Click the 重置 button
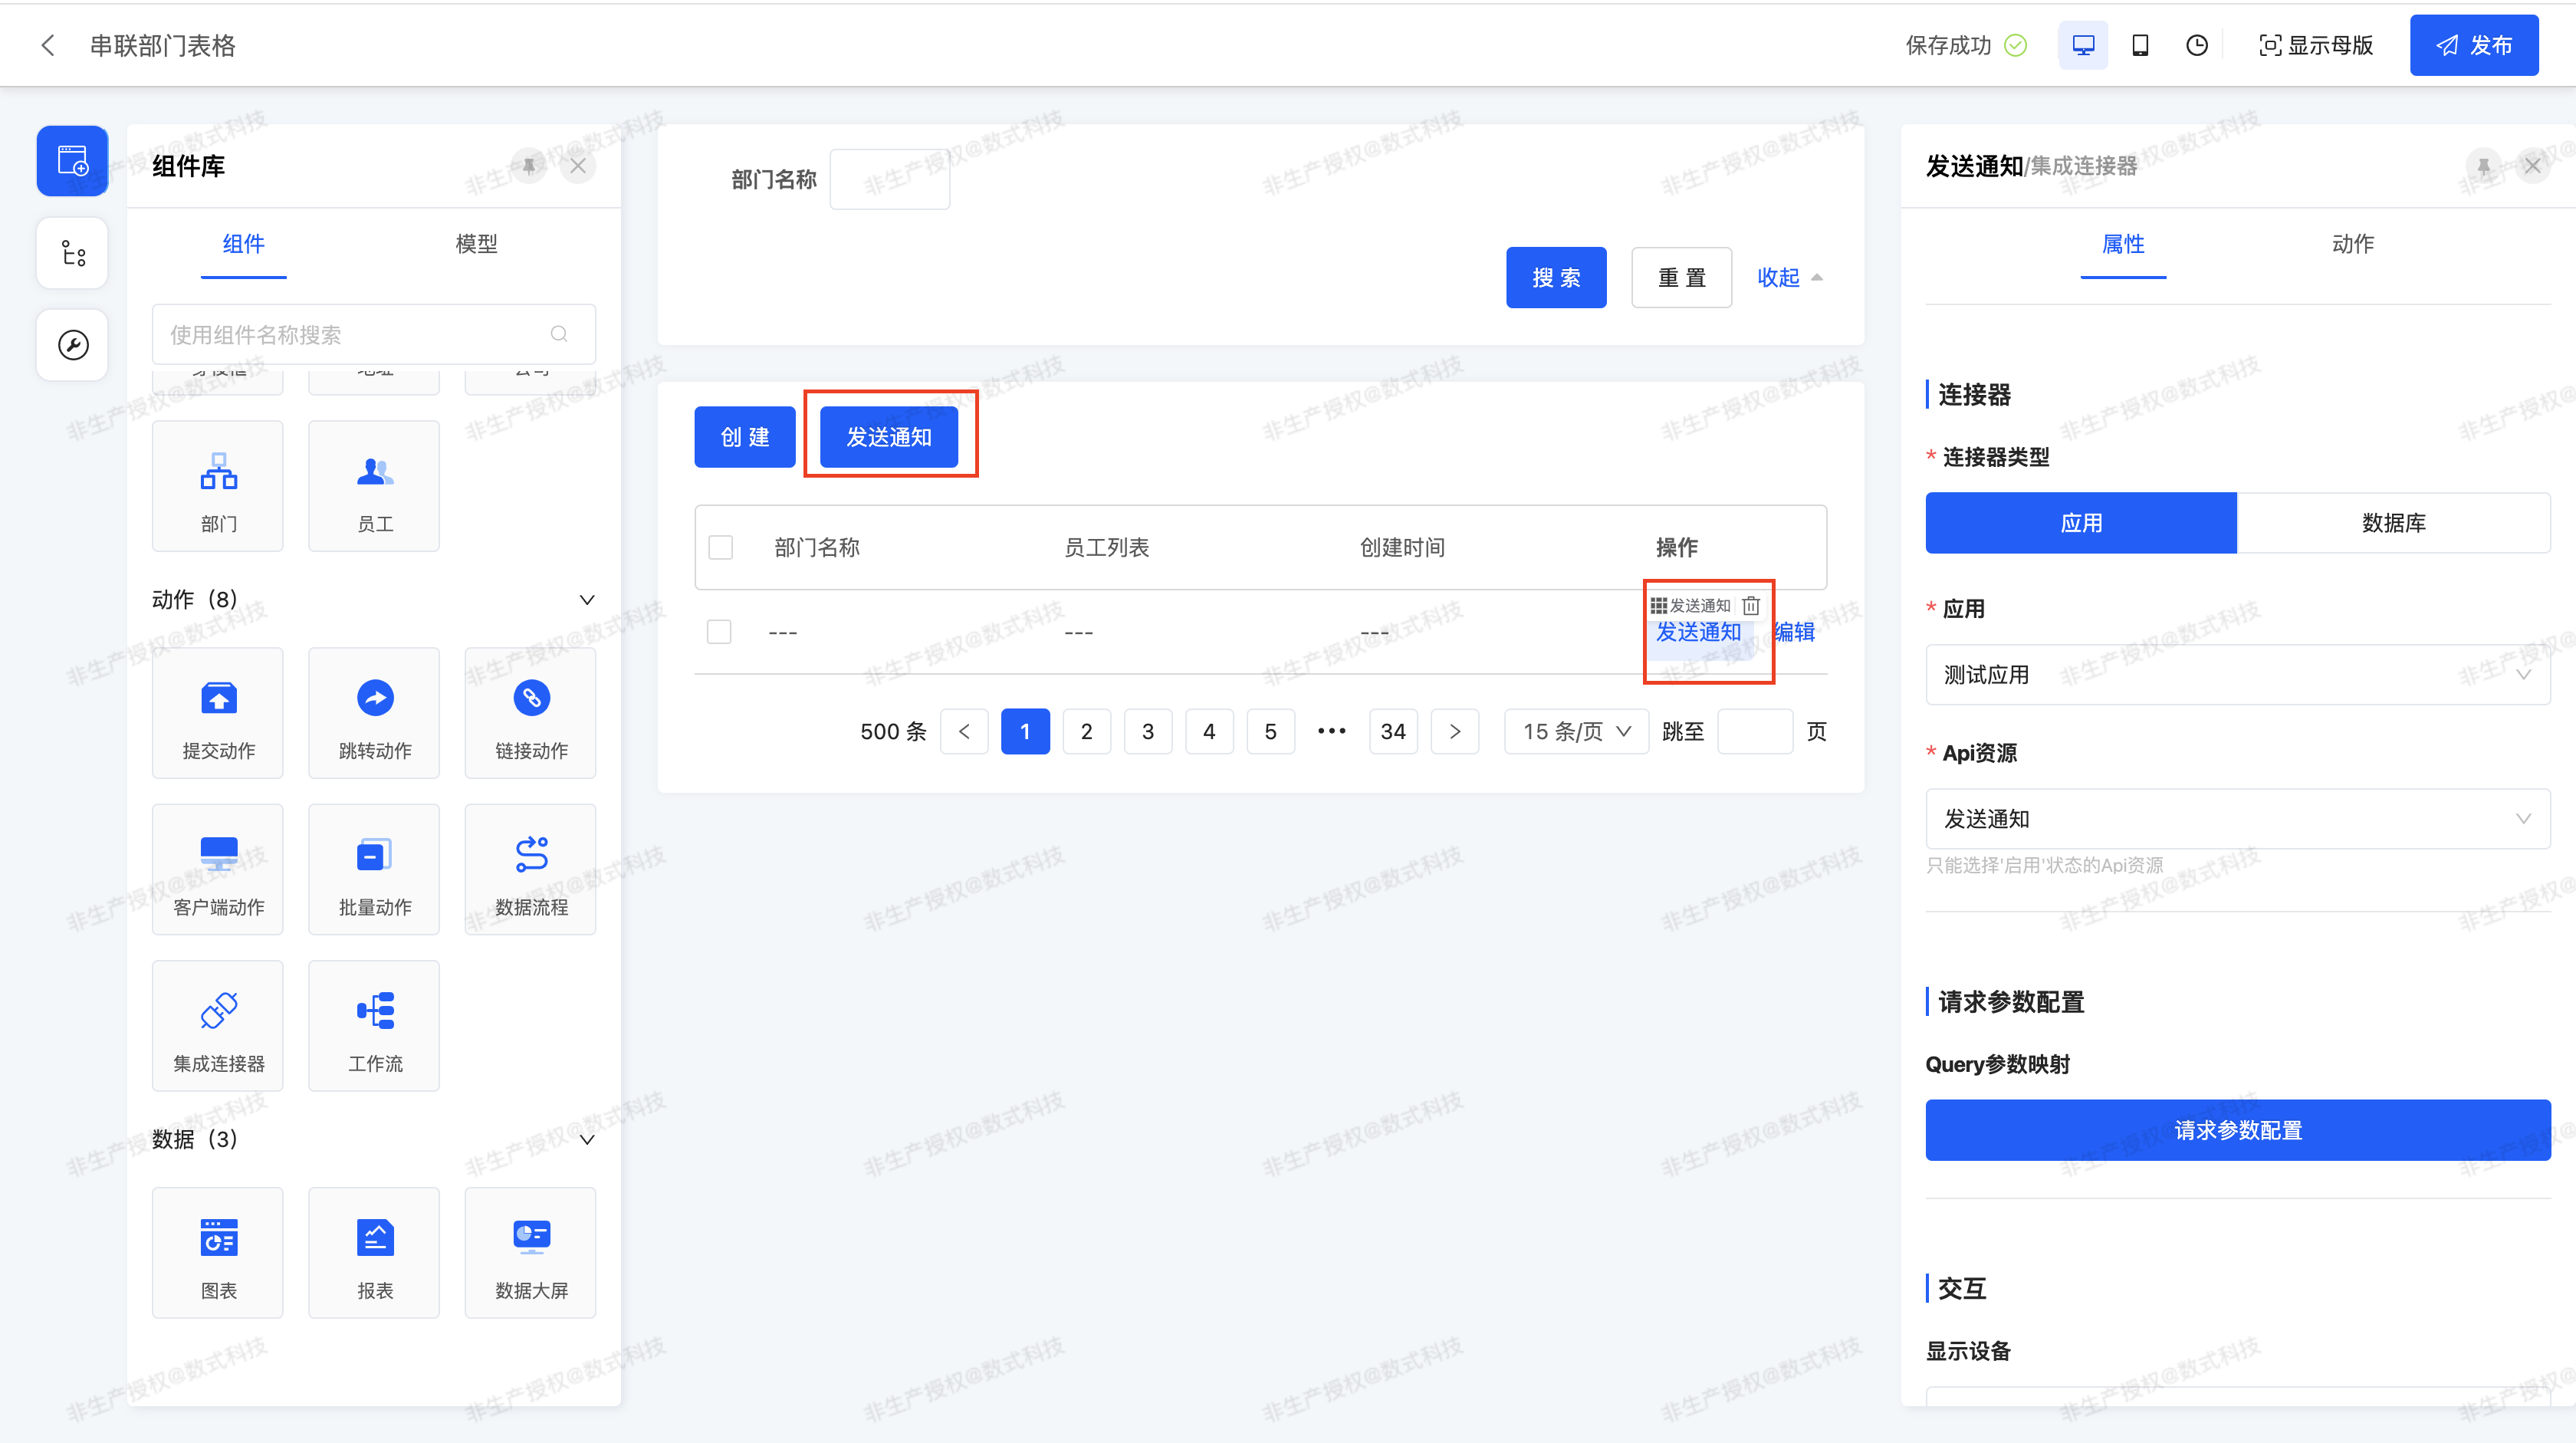The width and height of the screenshot is (2576, 1443). point(1681,277)
